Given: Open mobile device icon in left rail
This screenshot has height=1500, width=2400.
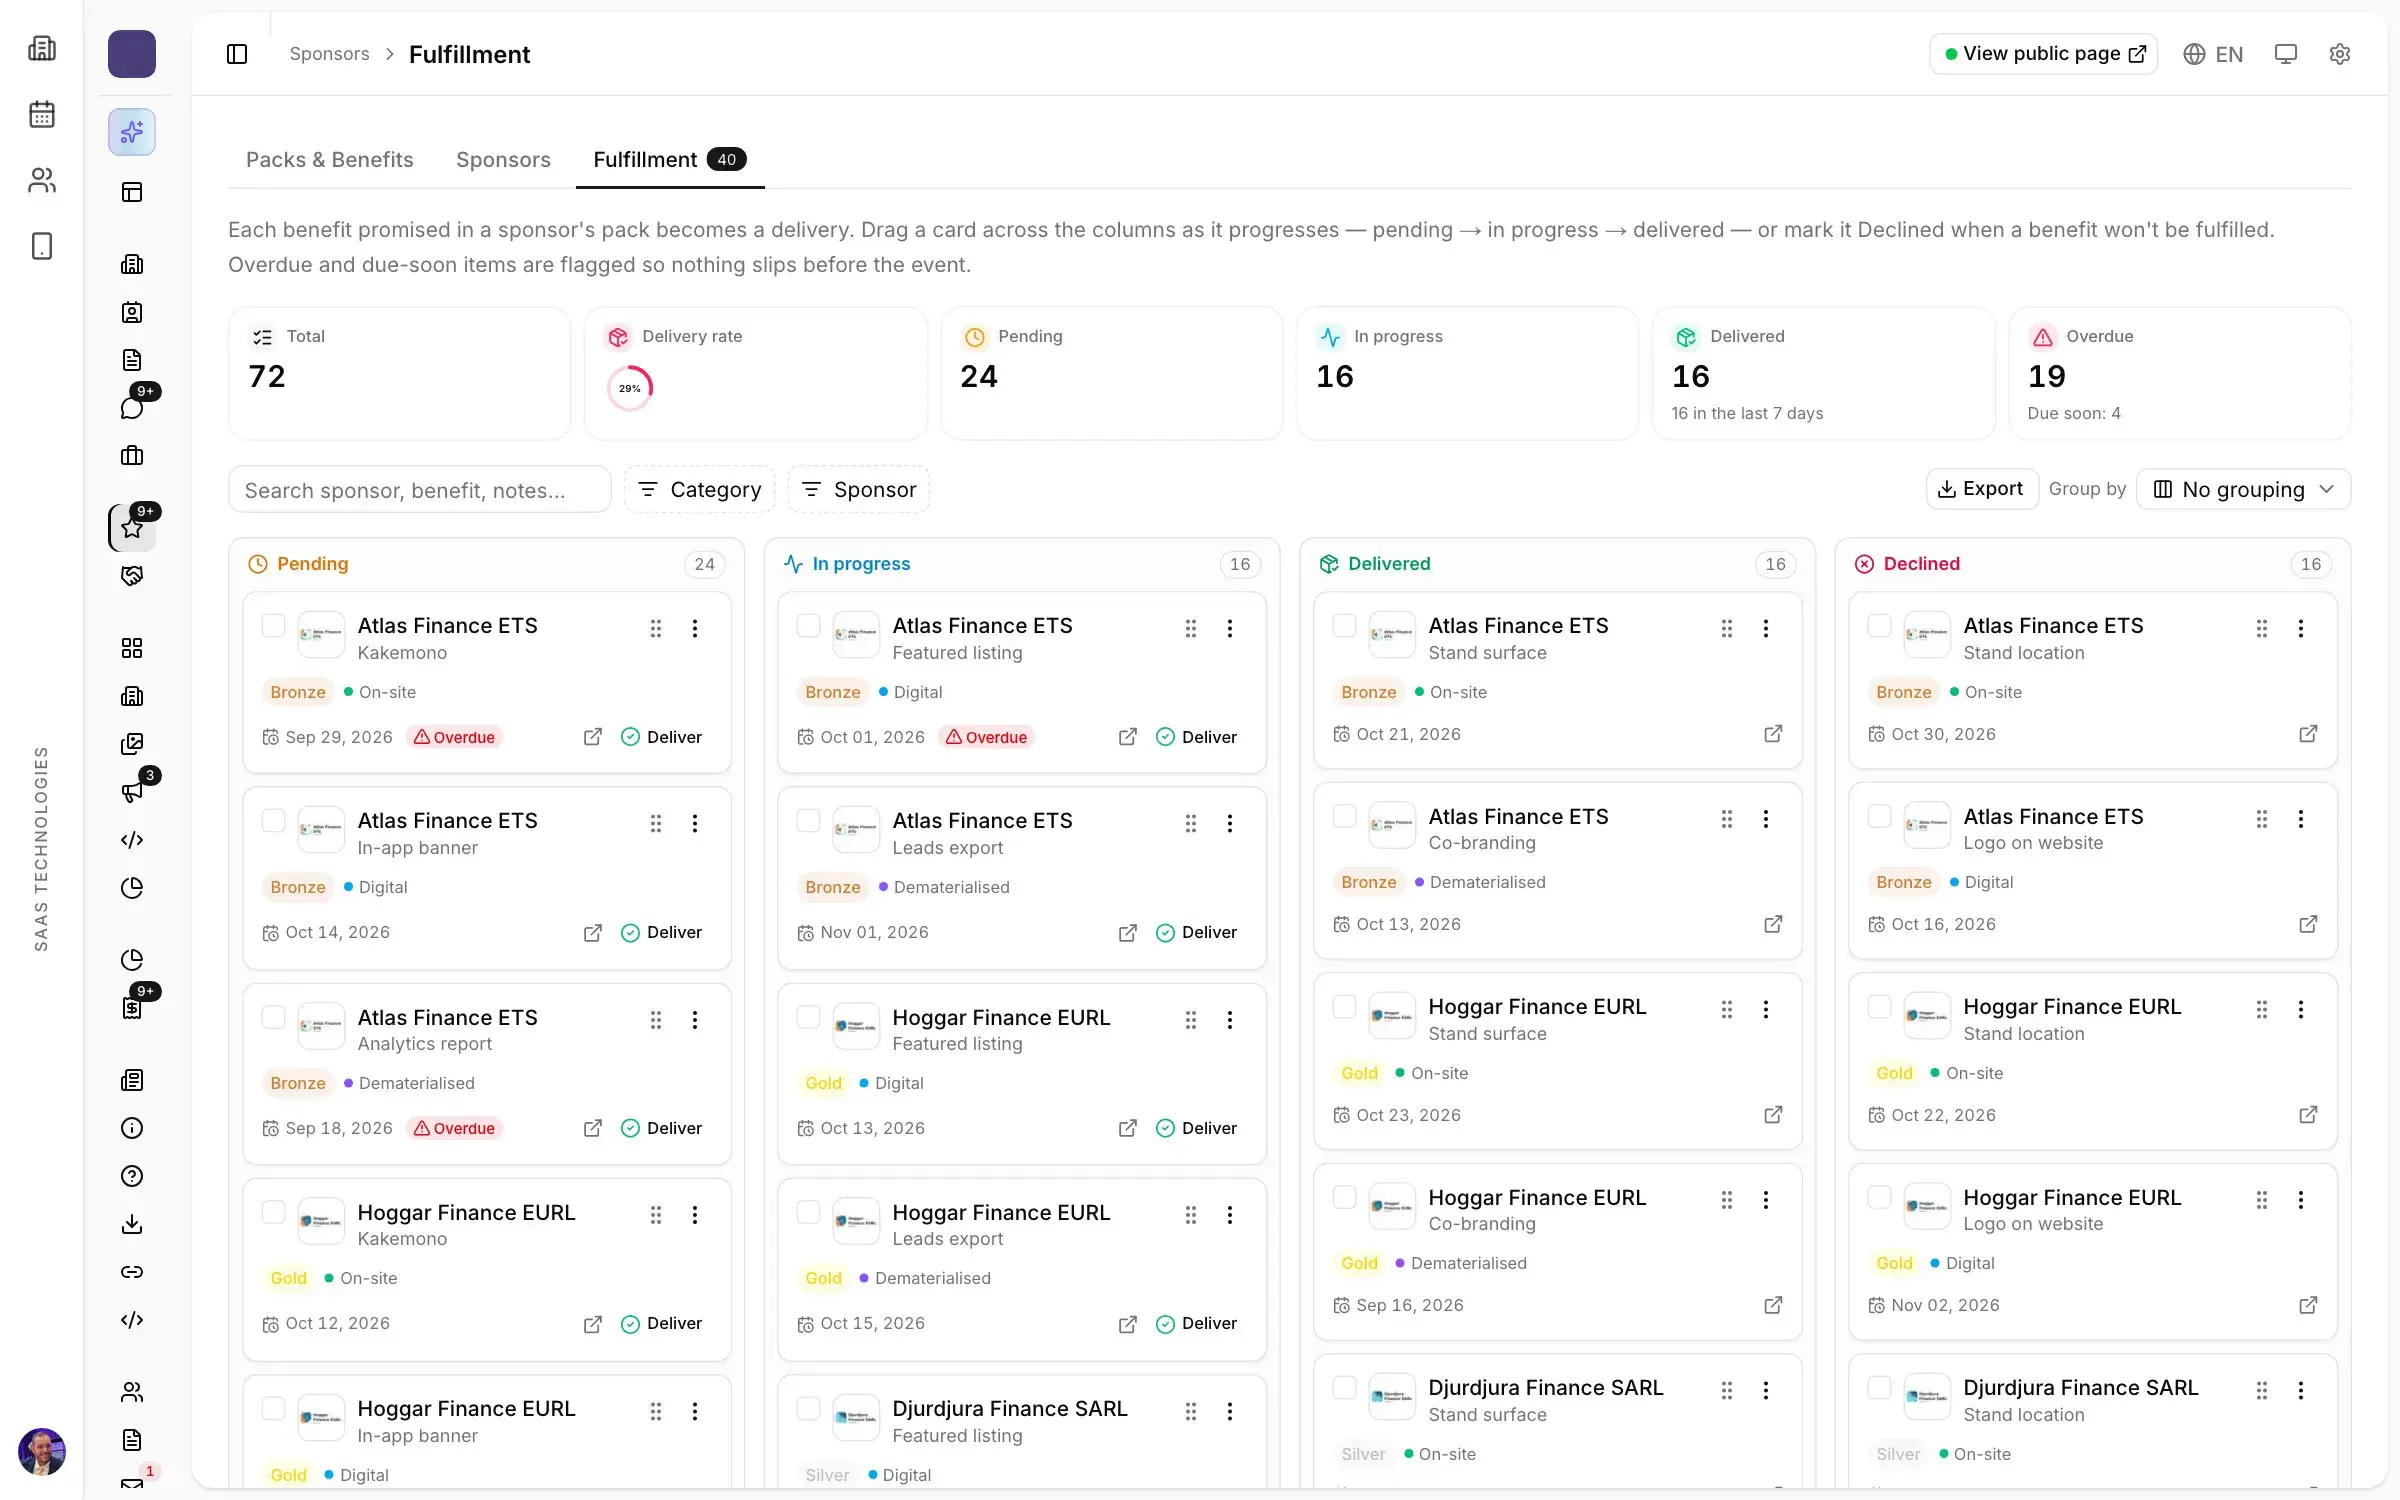Looking at the screenshot, I should pos(42,246).
